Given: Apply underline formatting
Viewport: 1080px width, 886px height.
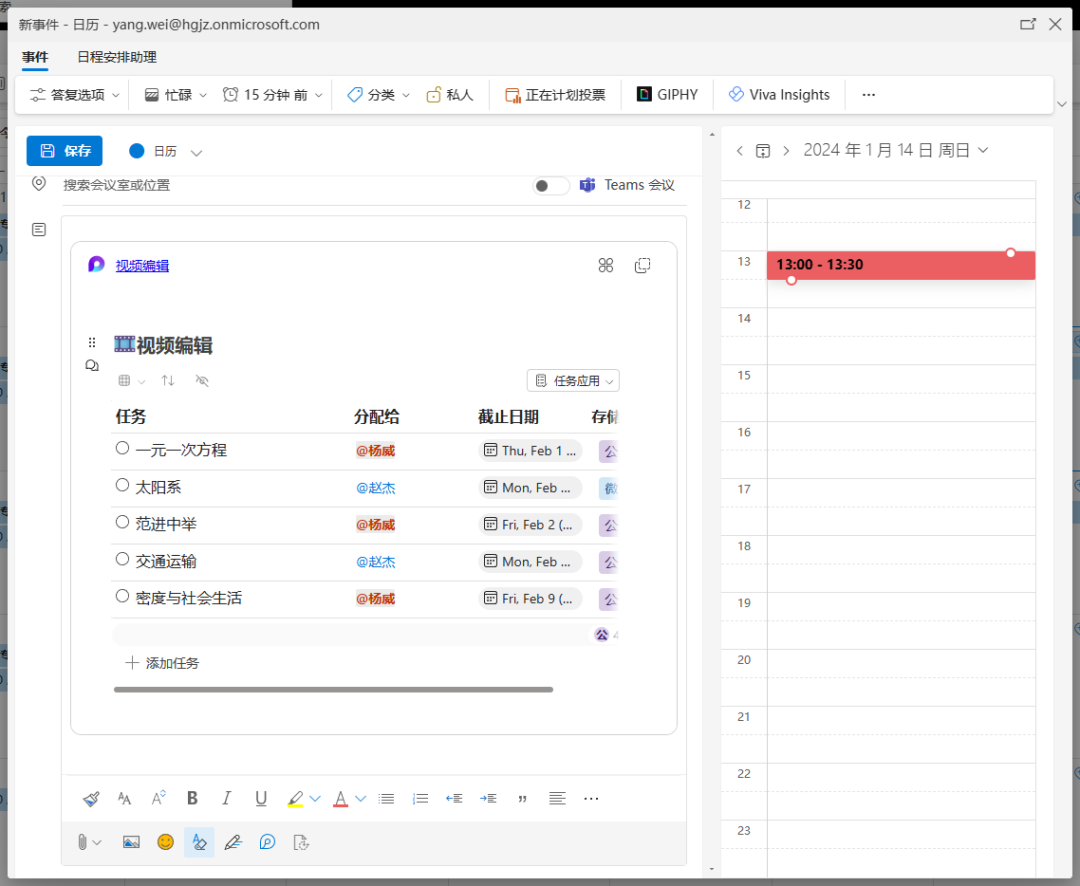Looking at the screenshot, I should pos(260,798).
